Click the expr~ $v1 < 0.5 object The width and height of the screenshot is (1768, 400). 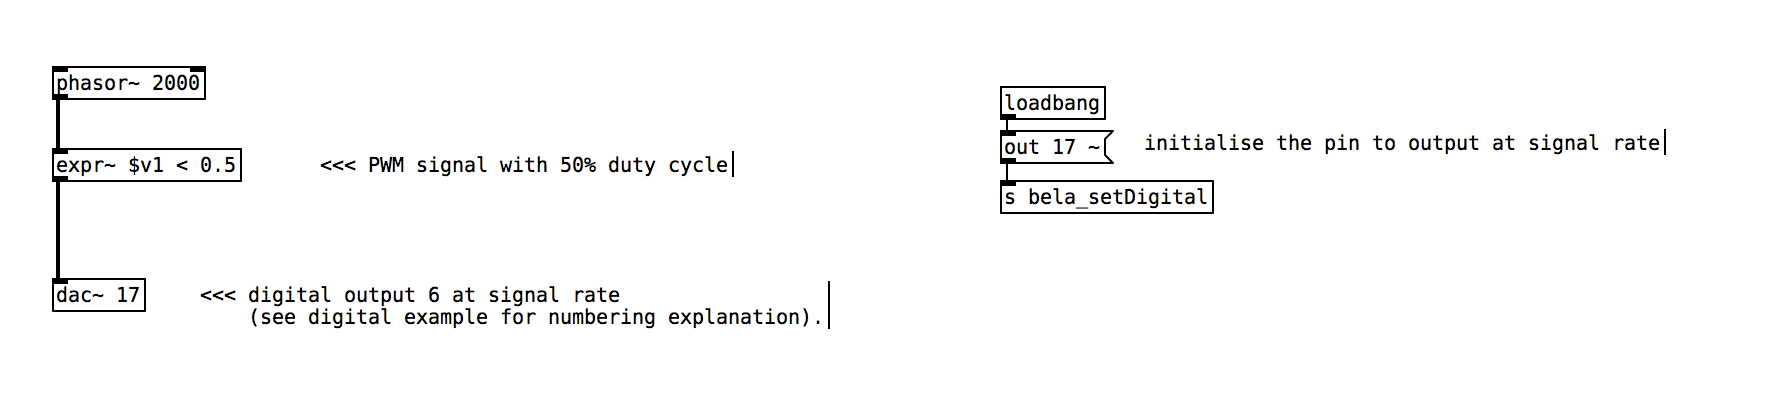click(x=147, y=165)
